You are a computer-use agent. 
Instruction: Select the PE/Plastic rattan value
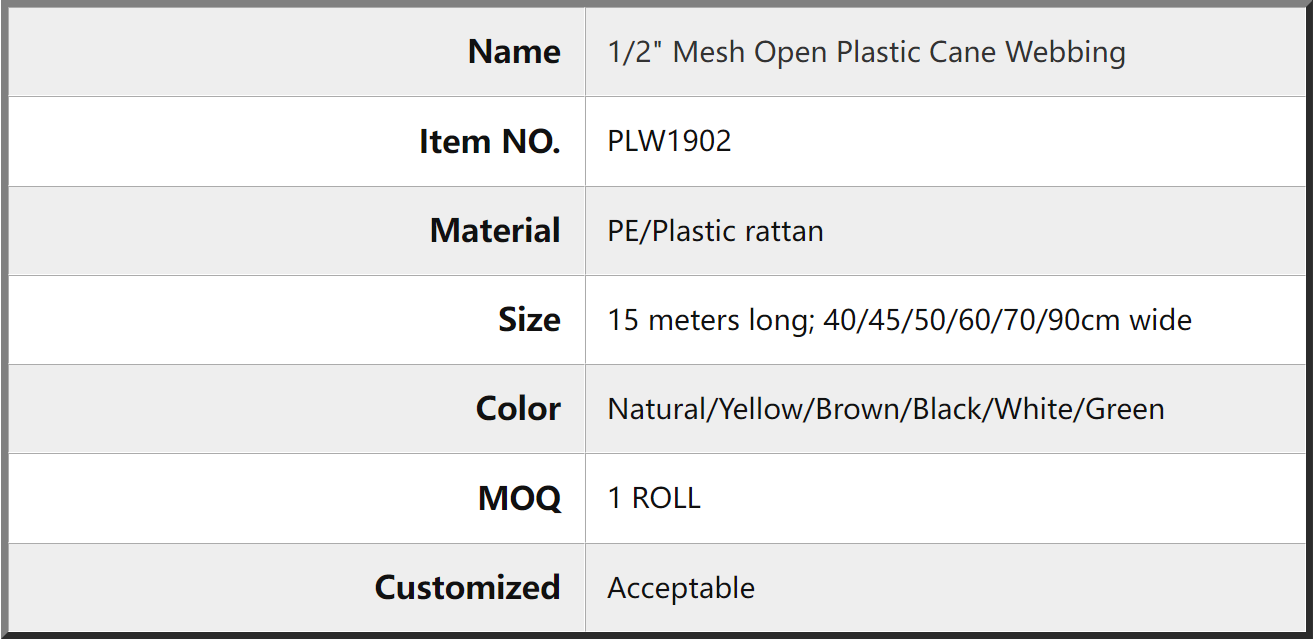[x=716, y=231]
